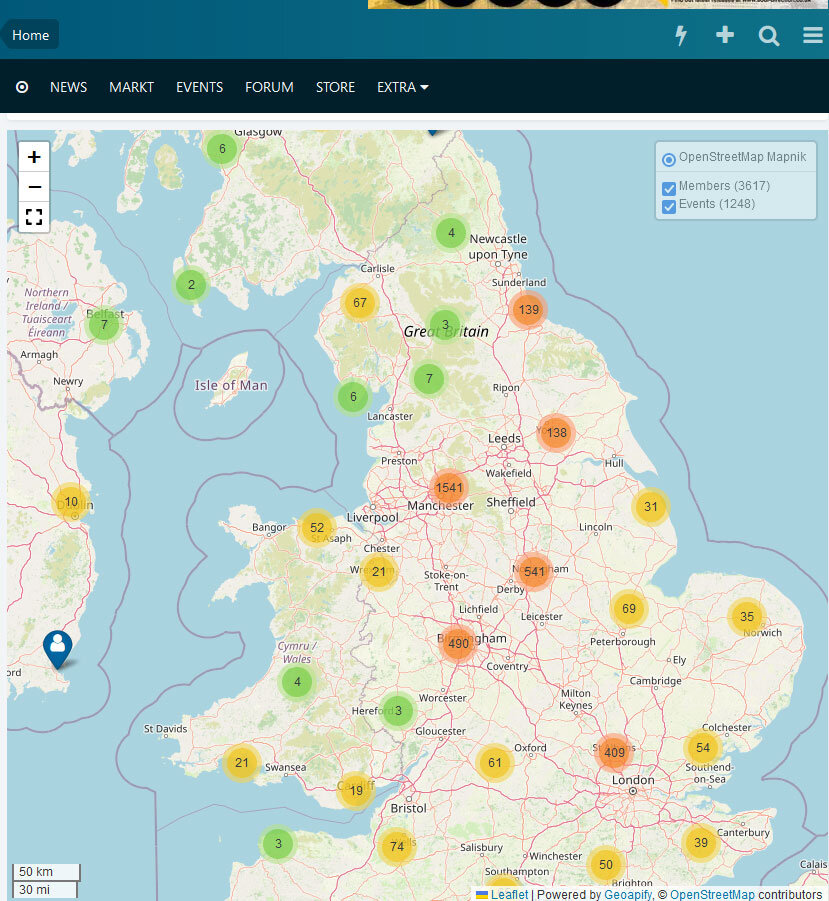Open the 7 cluster at Belfast
This screenshot has height=901, width=829.
pos(104,325)
